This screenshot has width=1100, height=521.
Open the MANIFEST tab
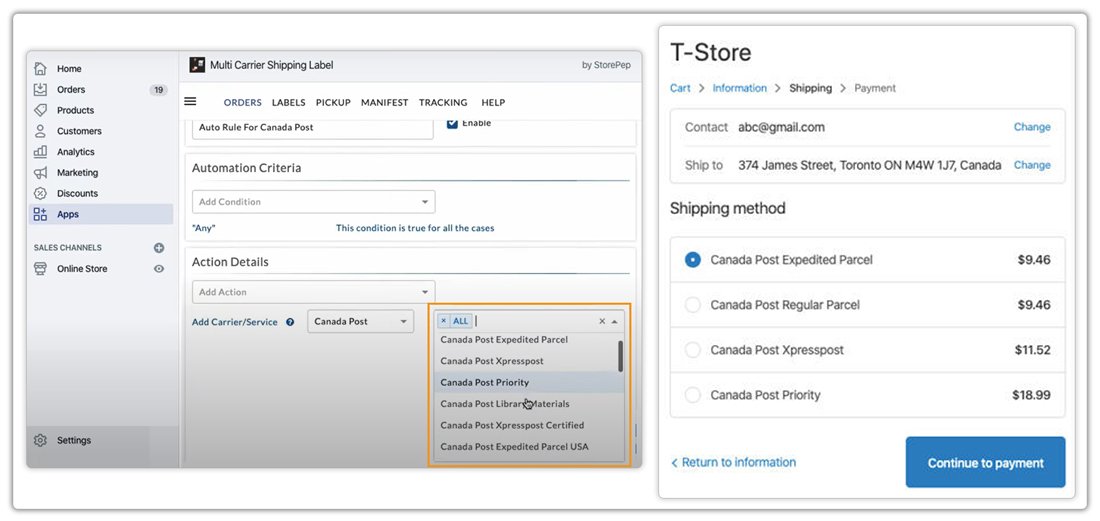[x=384, y=102]
